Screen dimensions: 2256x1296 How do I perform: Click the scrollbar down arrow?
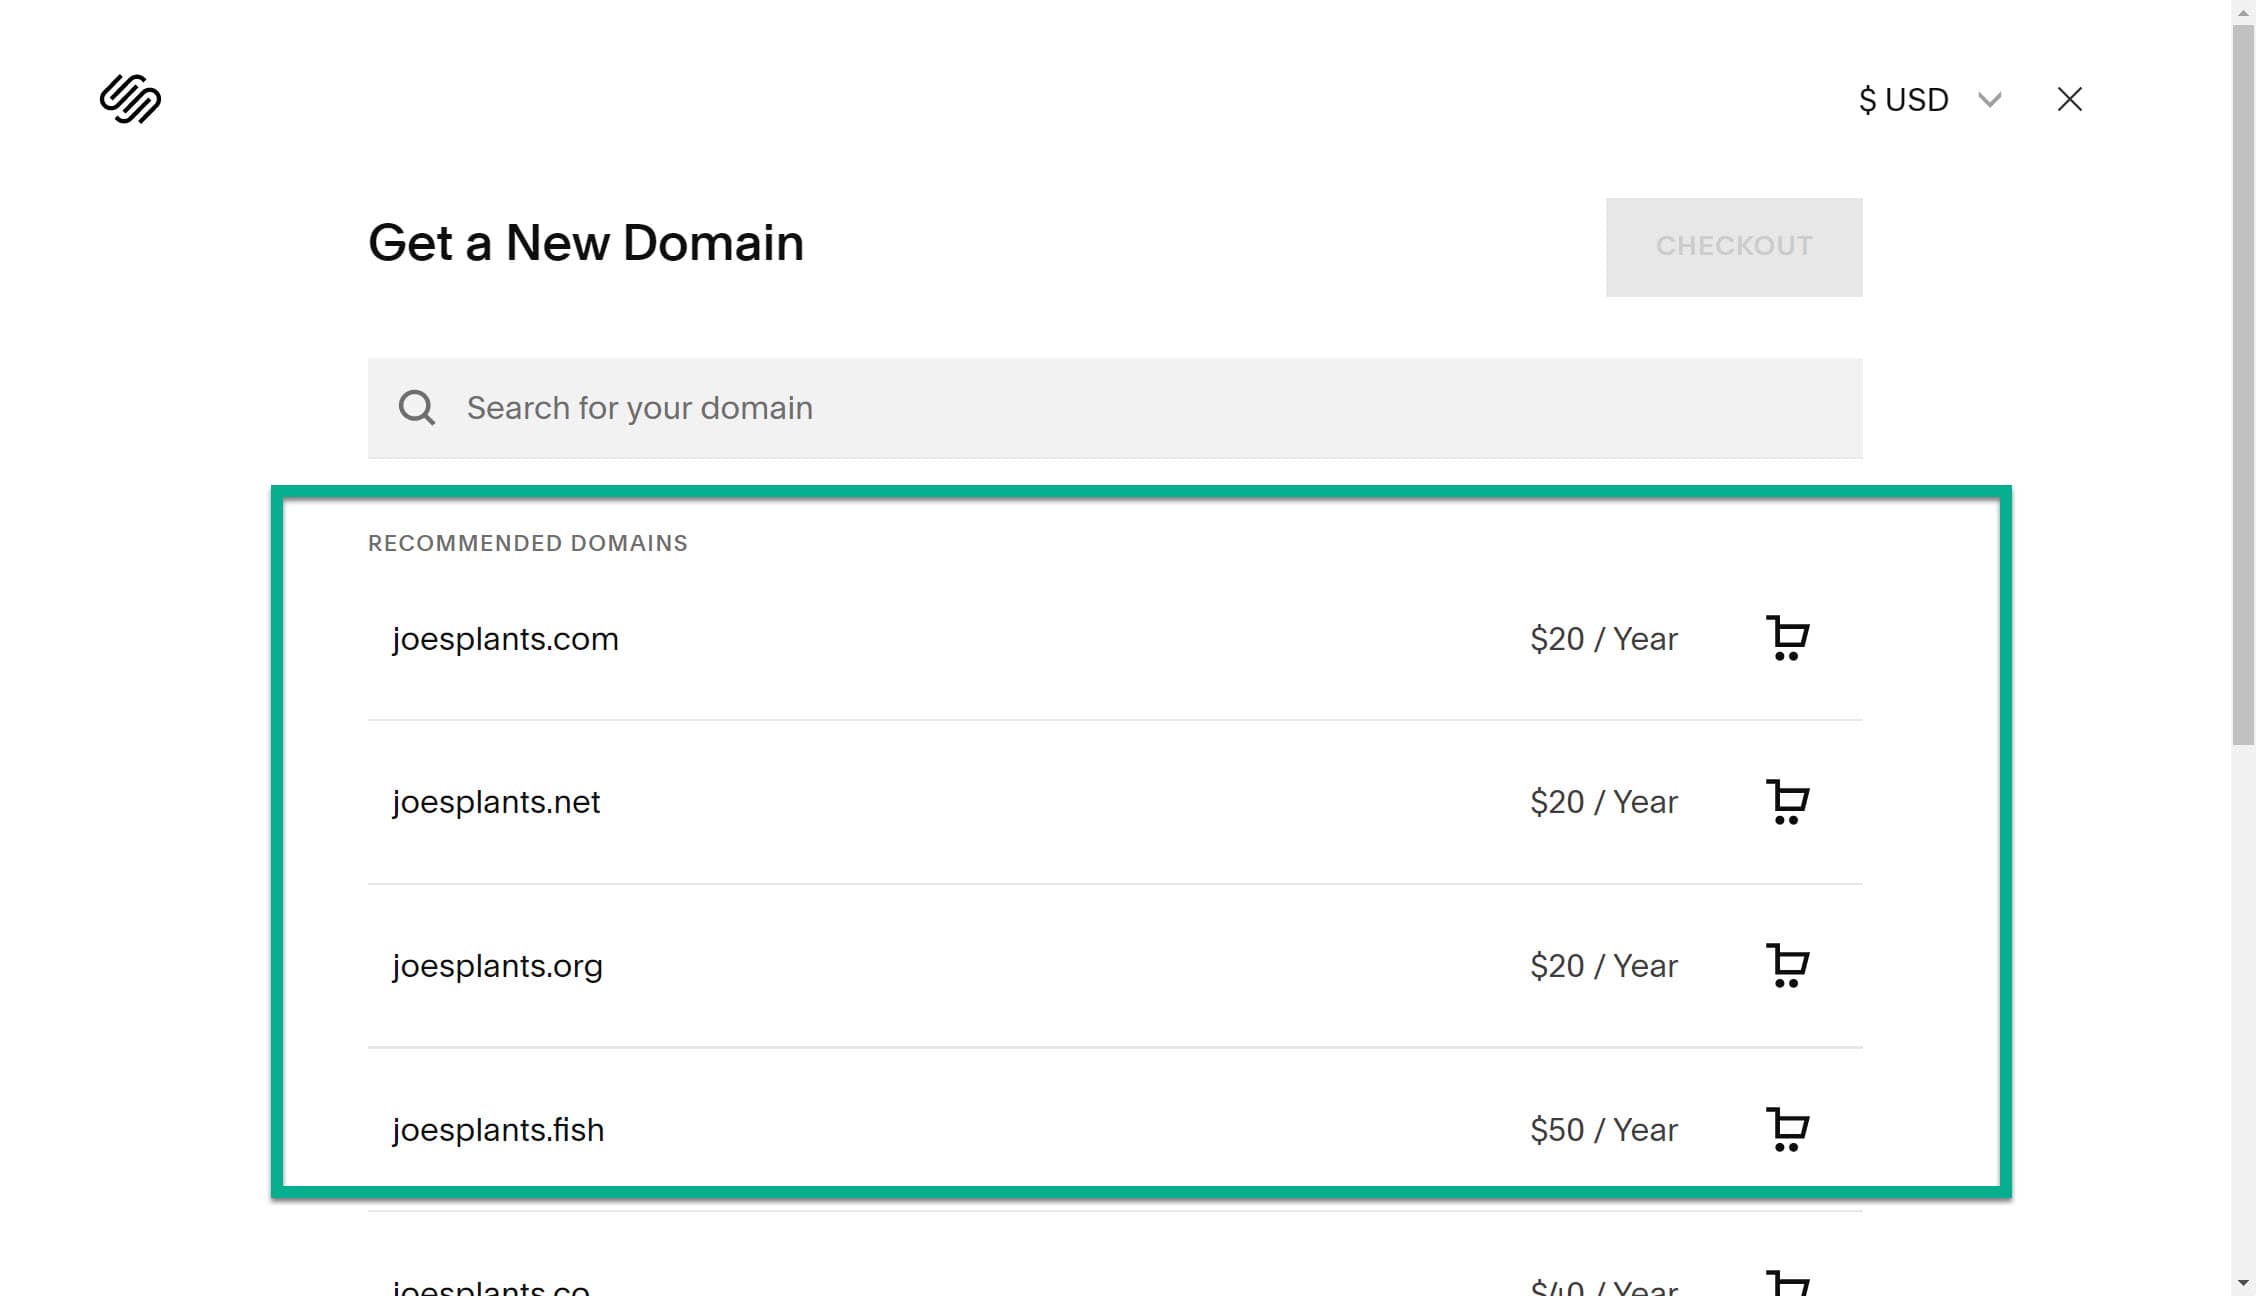point(2243,1283)
